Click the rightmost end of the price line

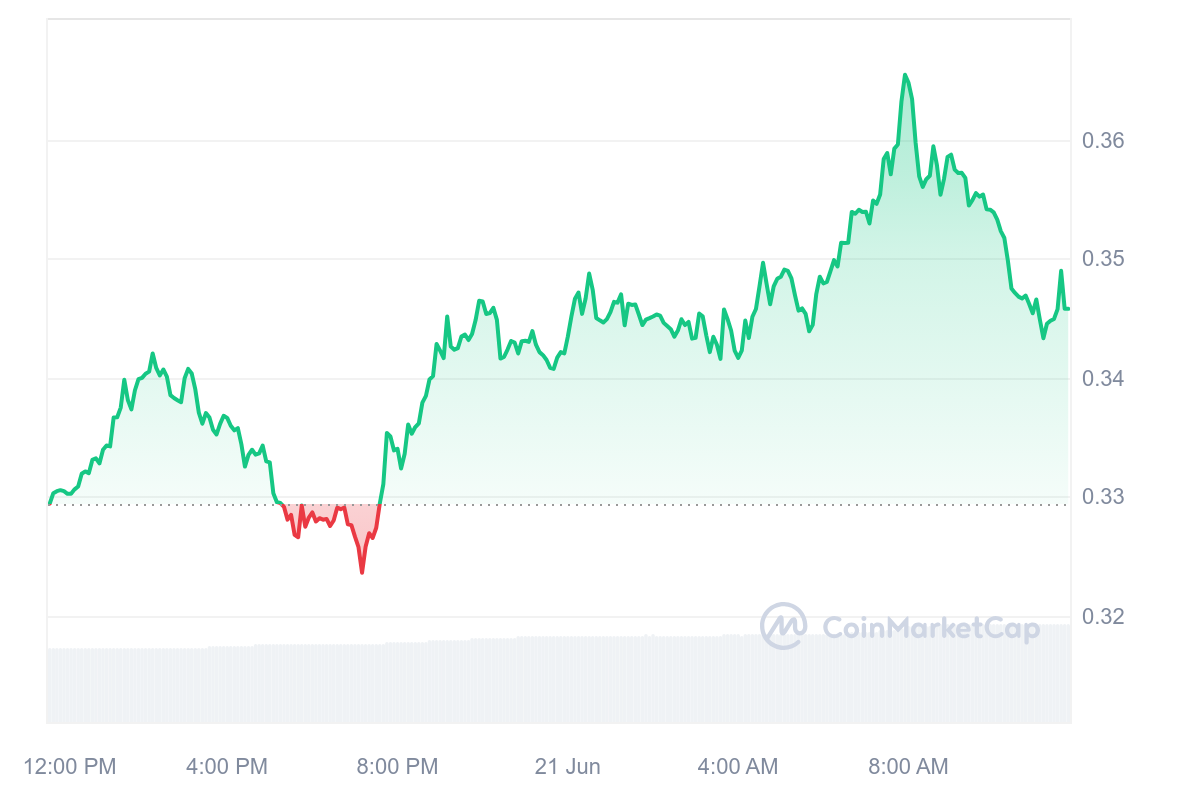click(1068, 308)
